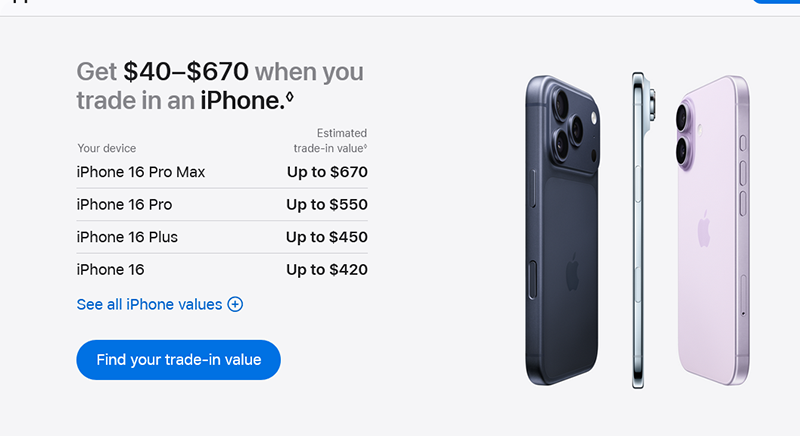Viewport: 800px width, 436px height.
Task: Click the Apple logo on the purple iPhone
Action: tap(704, 227)
